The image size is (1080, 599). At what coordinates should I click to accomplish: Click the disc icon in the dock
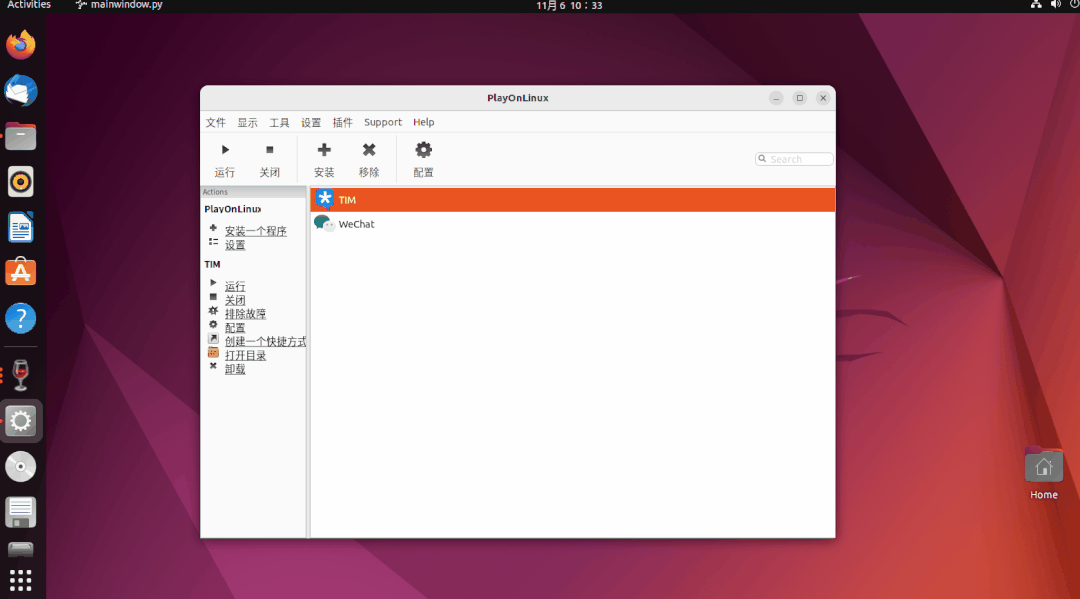tap(21, 467)
